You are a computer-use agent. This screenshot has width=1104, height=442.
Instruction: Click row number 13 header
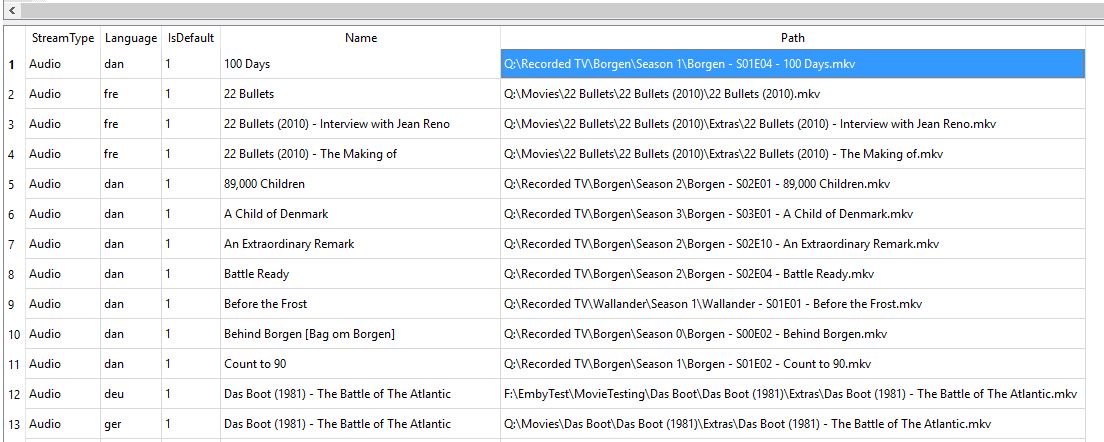click(x=12, y=424)
